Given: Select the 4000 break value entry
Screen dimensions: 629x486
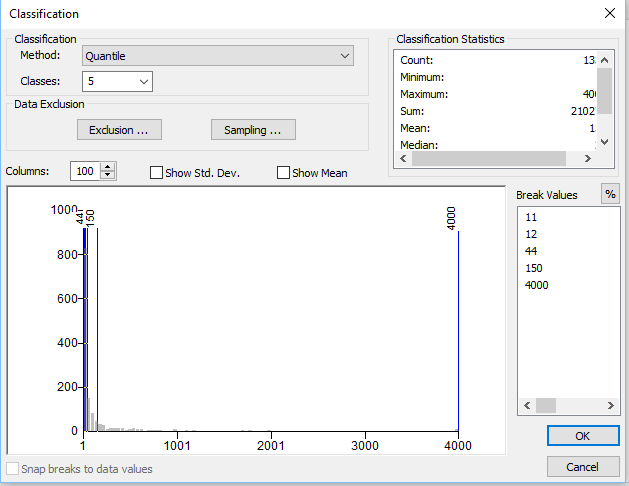Looking at the screenshot, I should (x=537, y=285).
